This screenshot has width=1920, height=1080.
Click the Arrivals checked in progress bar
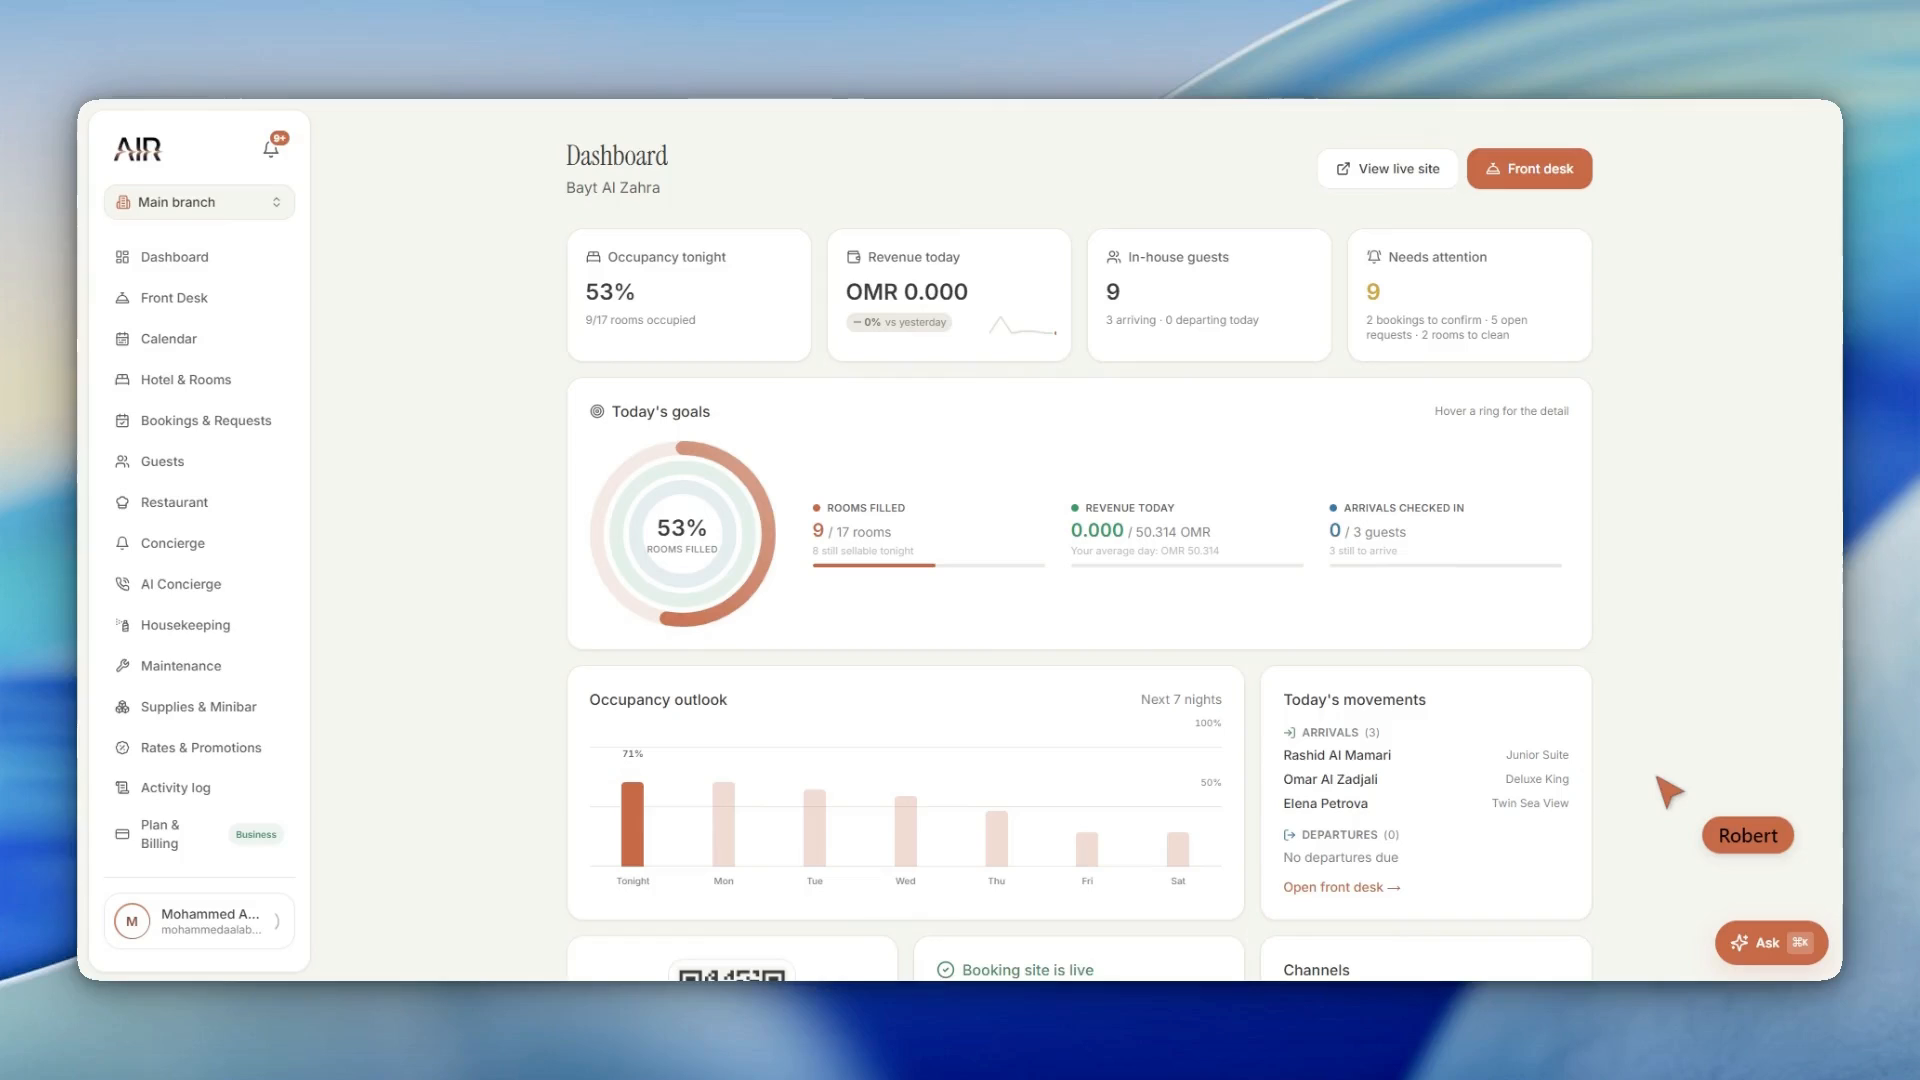pyautogui.click(x=1445, y=566)
